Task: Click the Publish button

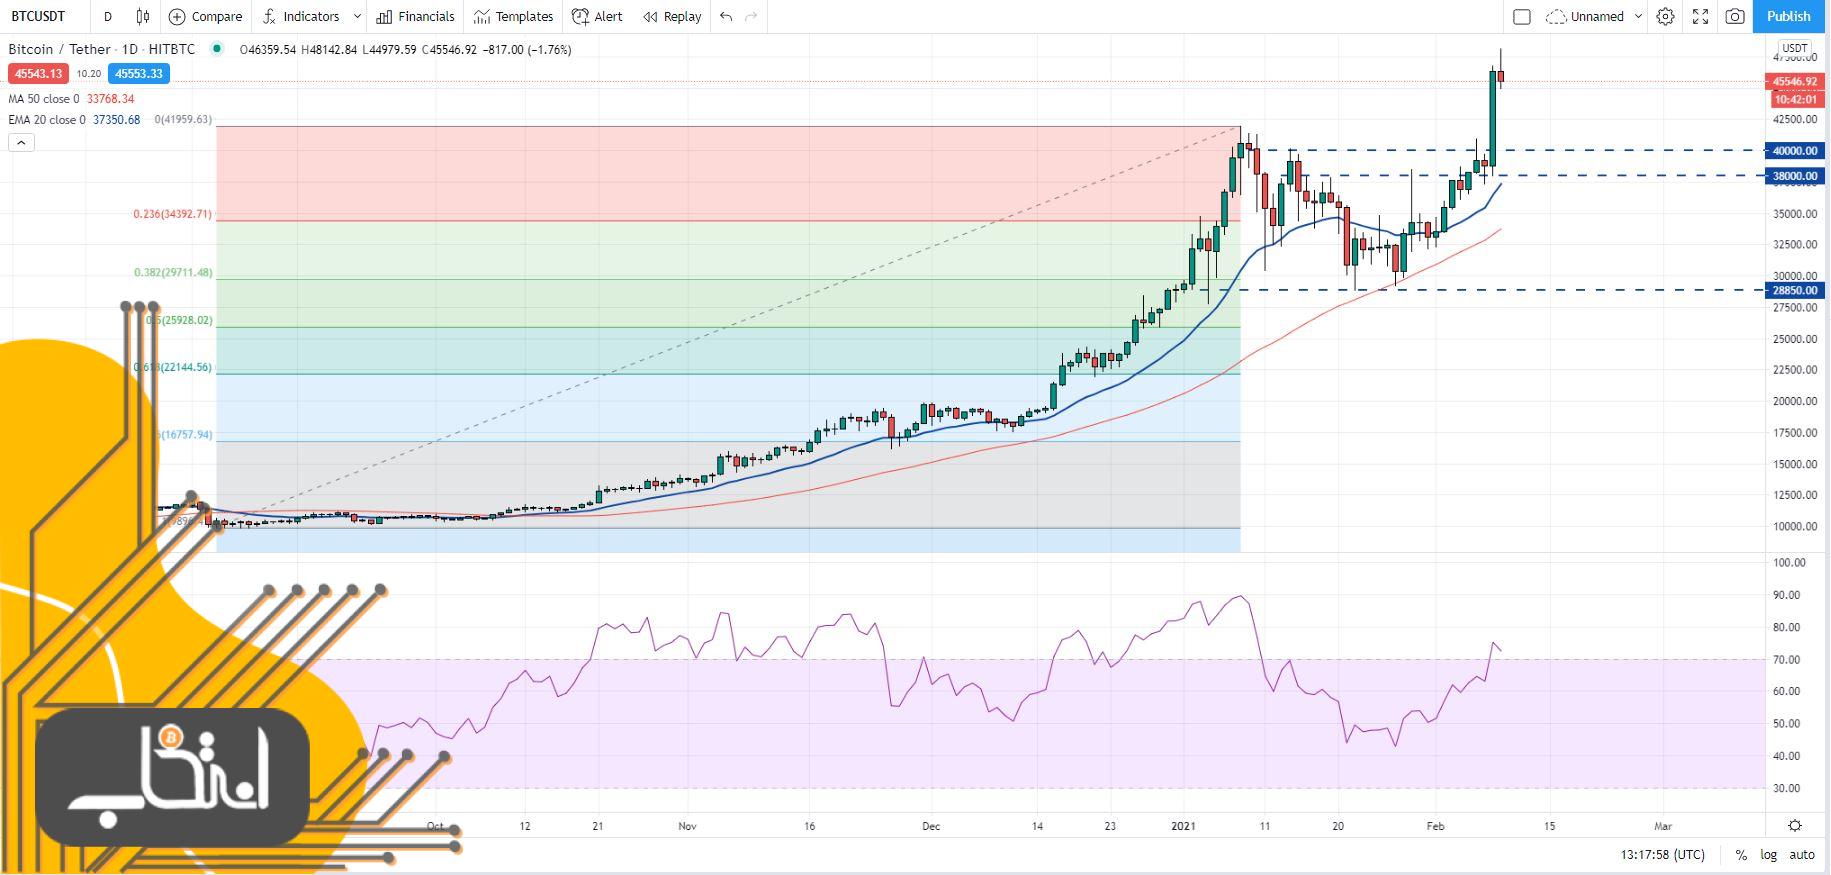Action: [1788, 16]
